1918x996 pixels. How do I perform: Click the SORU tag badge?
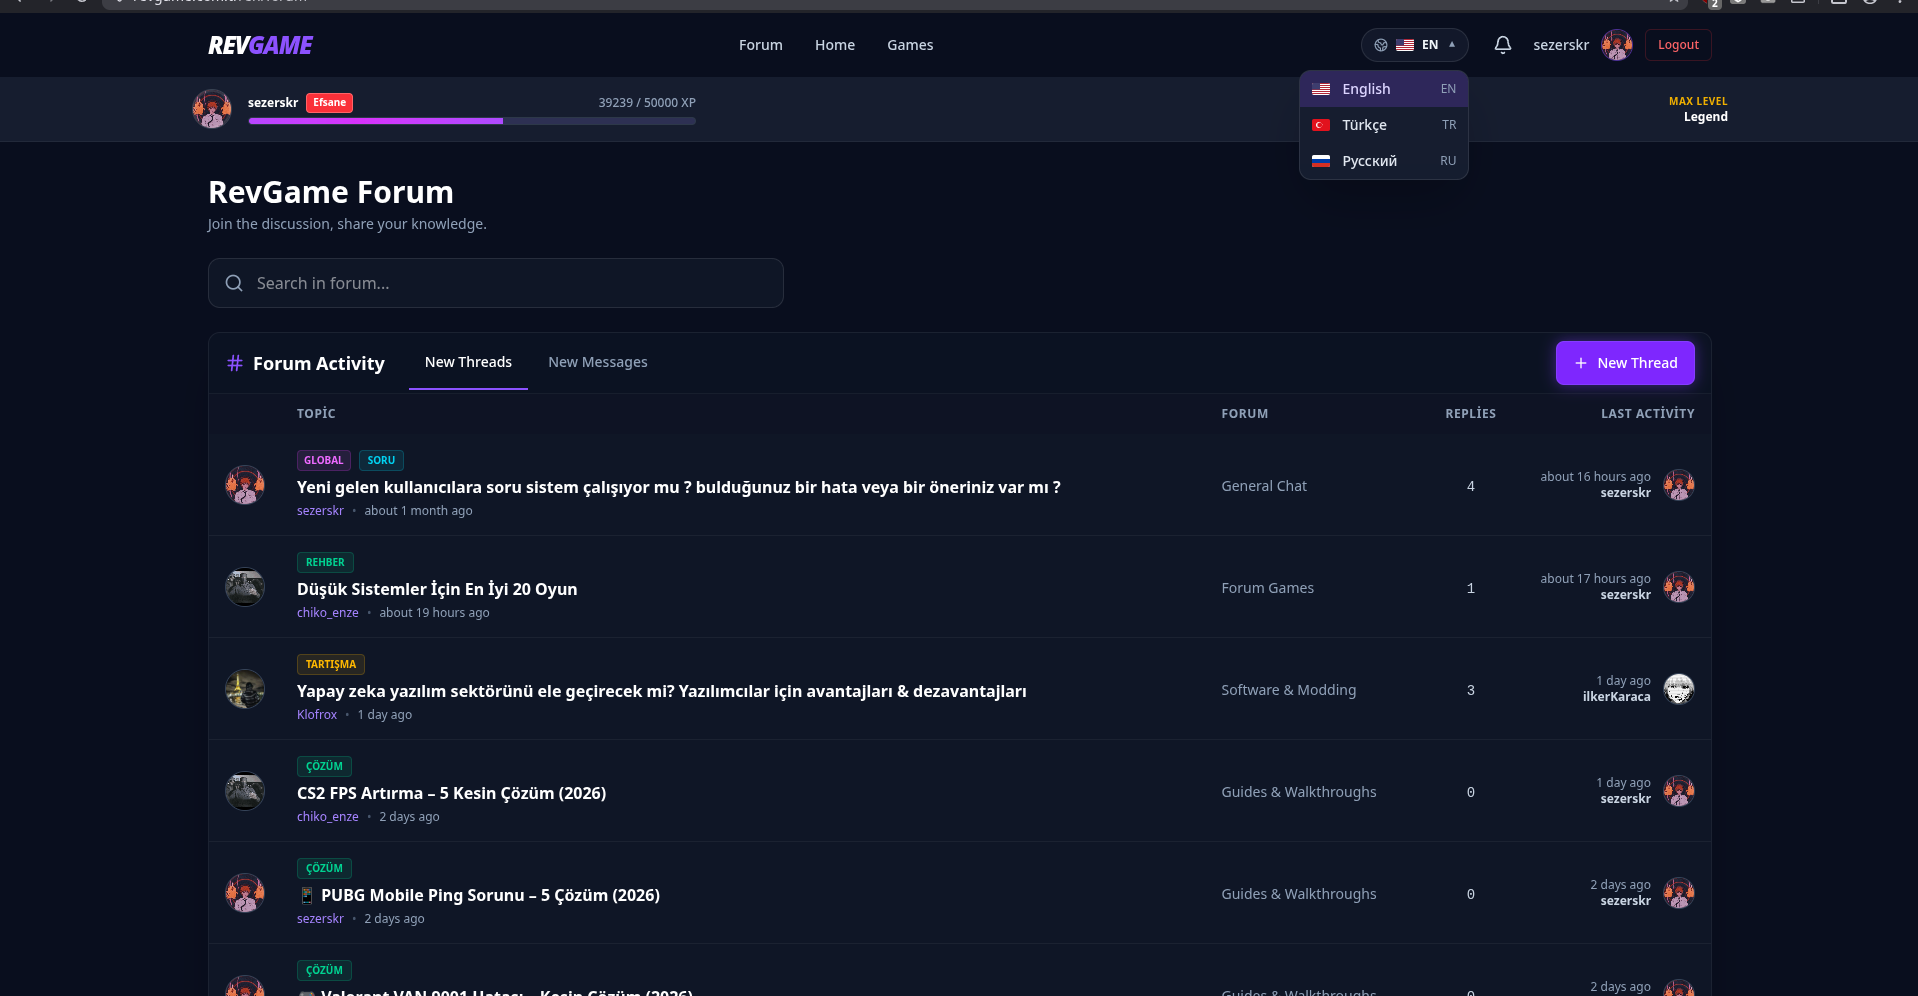381,461
